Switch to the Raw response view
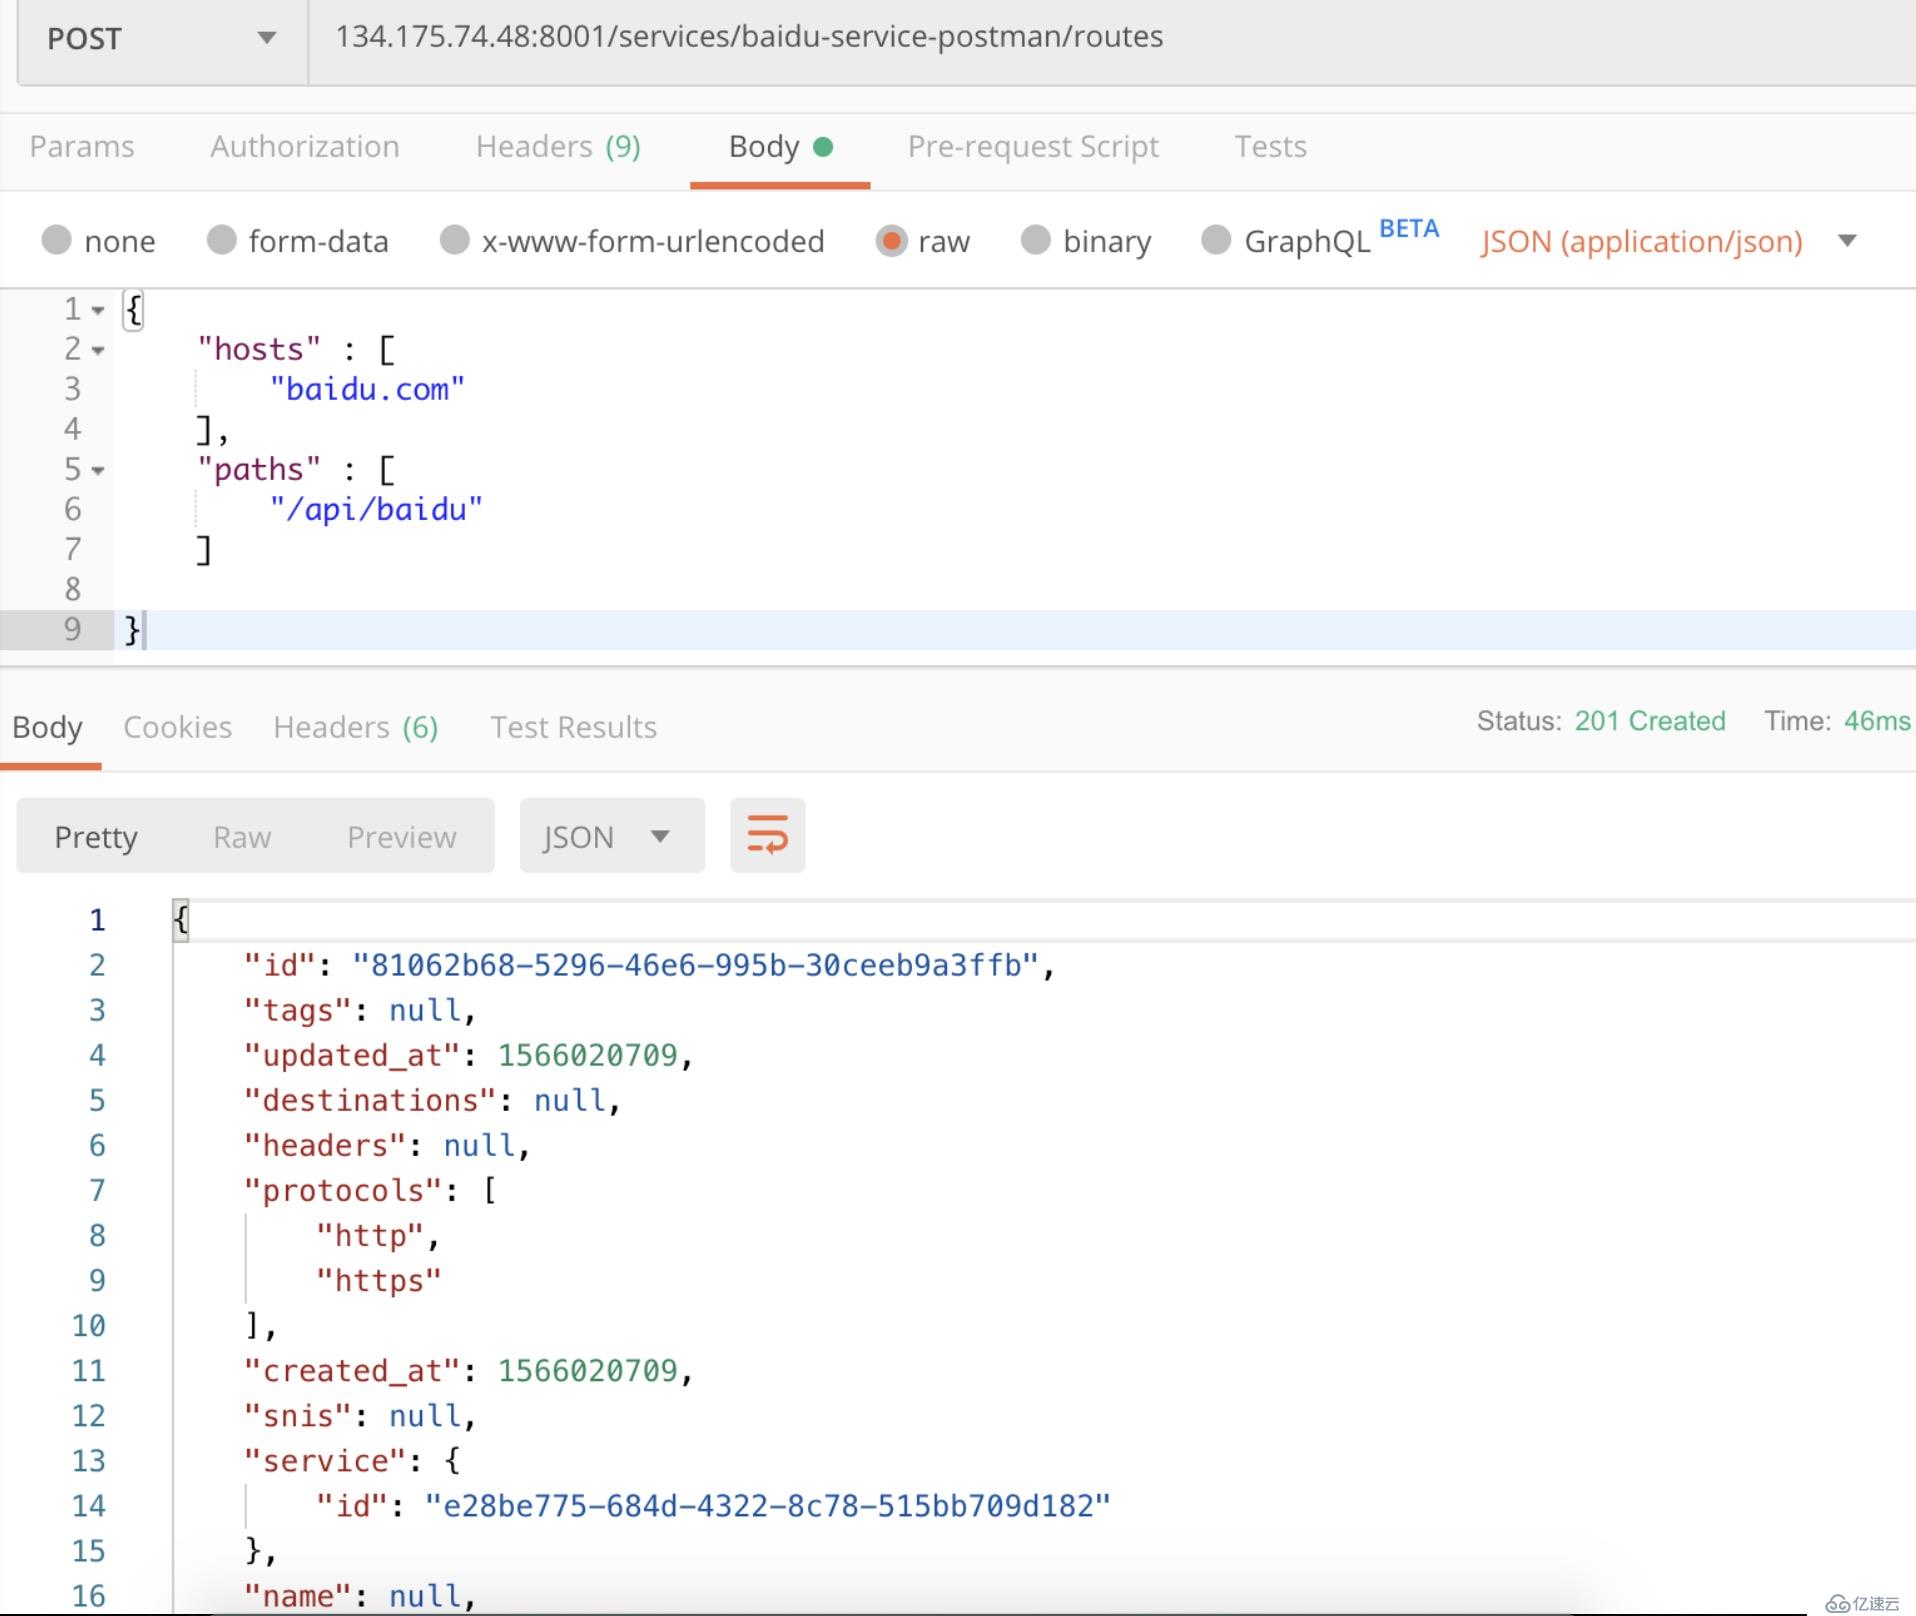1916x1616 pixels. (x=242, y=836)
